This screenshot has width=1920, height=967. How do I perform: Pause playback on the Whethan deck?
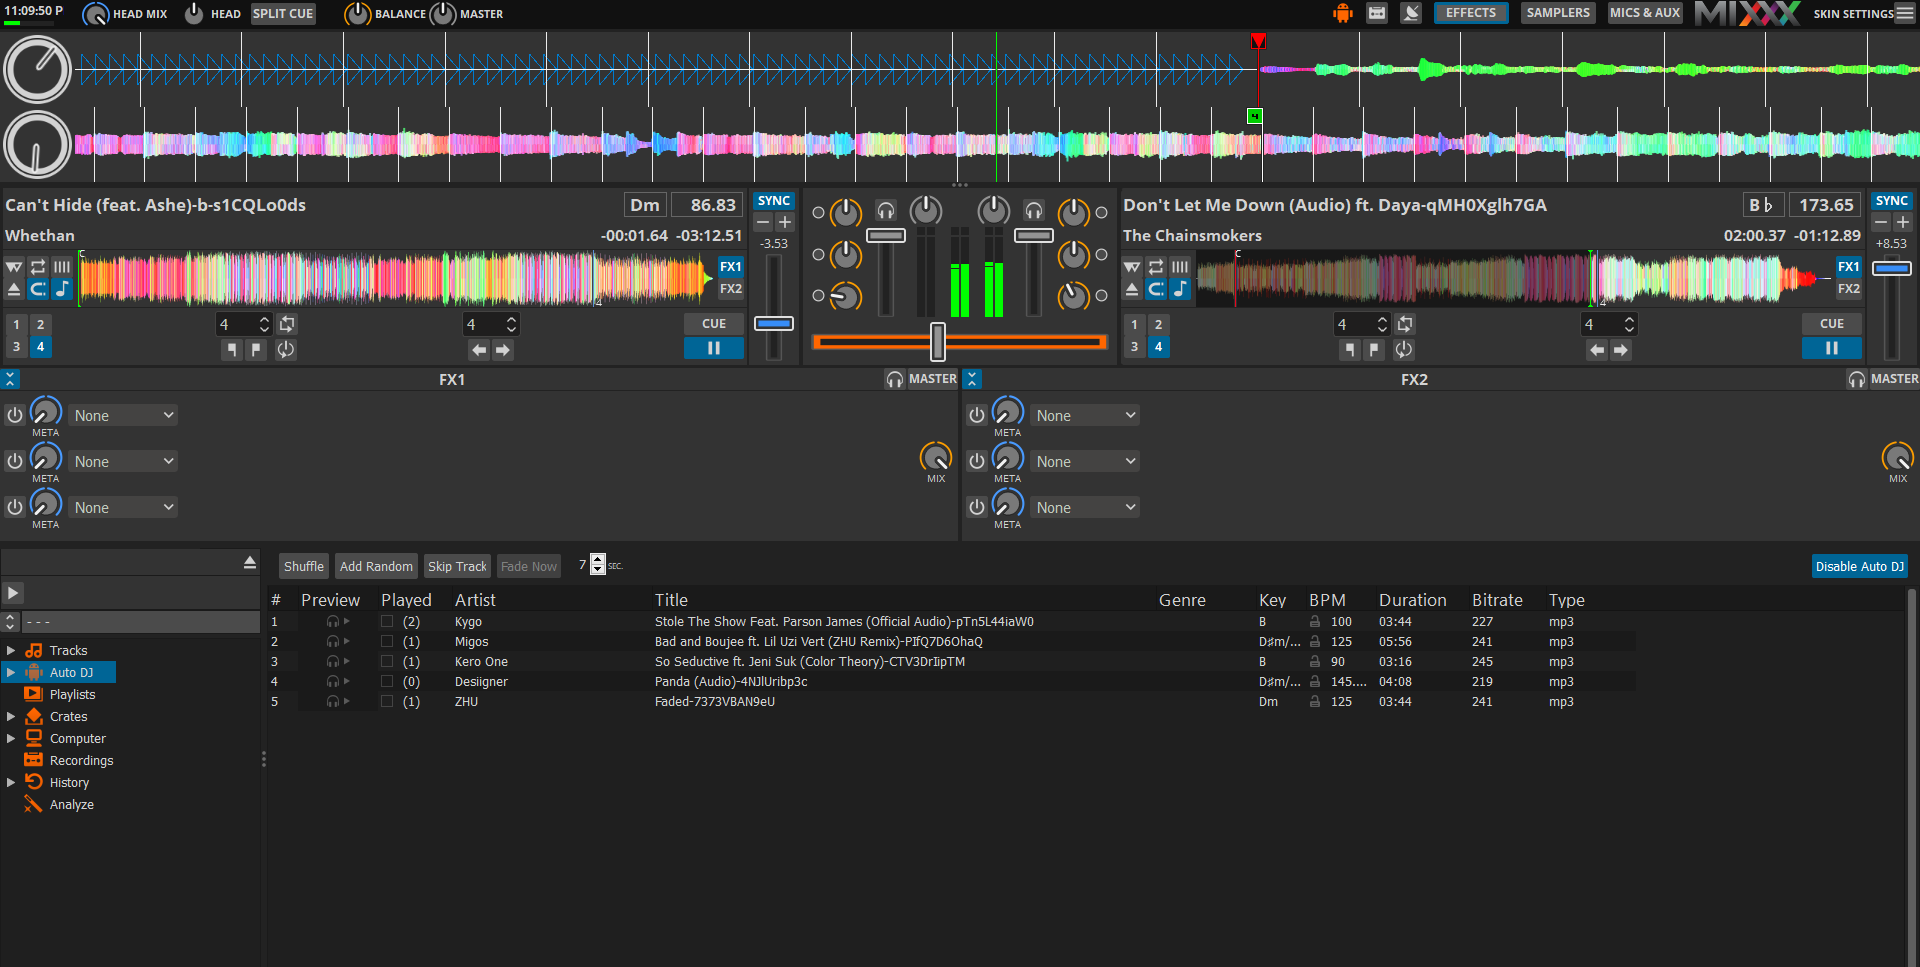(714, 348)
